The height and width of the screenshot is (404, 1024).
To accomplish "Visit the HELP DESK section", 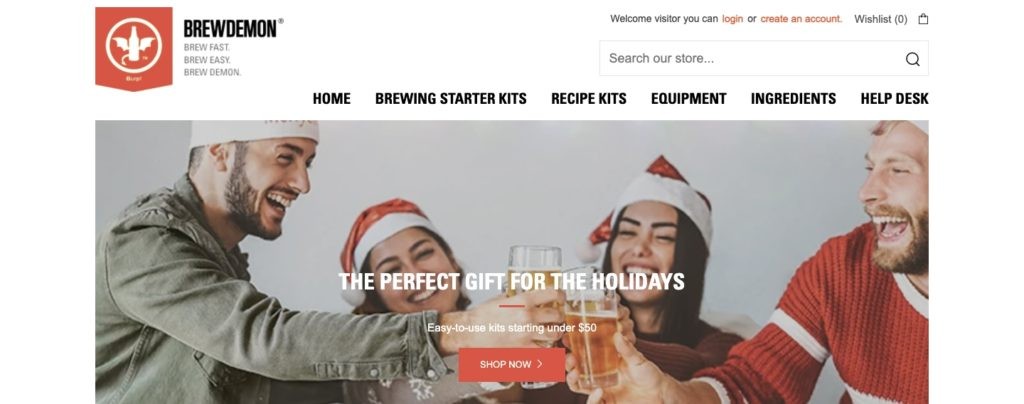I will pos(894,99).
